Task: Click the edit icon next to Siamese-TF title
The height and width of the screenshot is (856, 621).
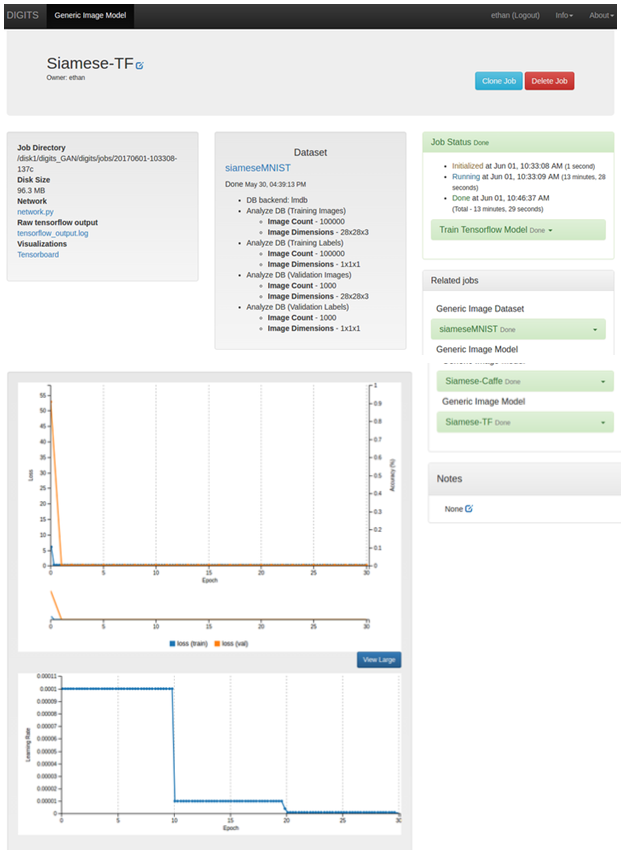Action: click(x=140, y=66)
